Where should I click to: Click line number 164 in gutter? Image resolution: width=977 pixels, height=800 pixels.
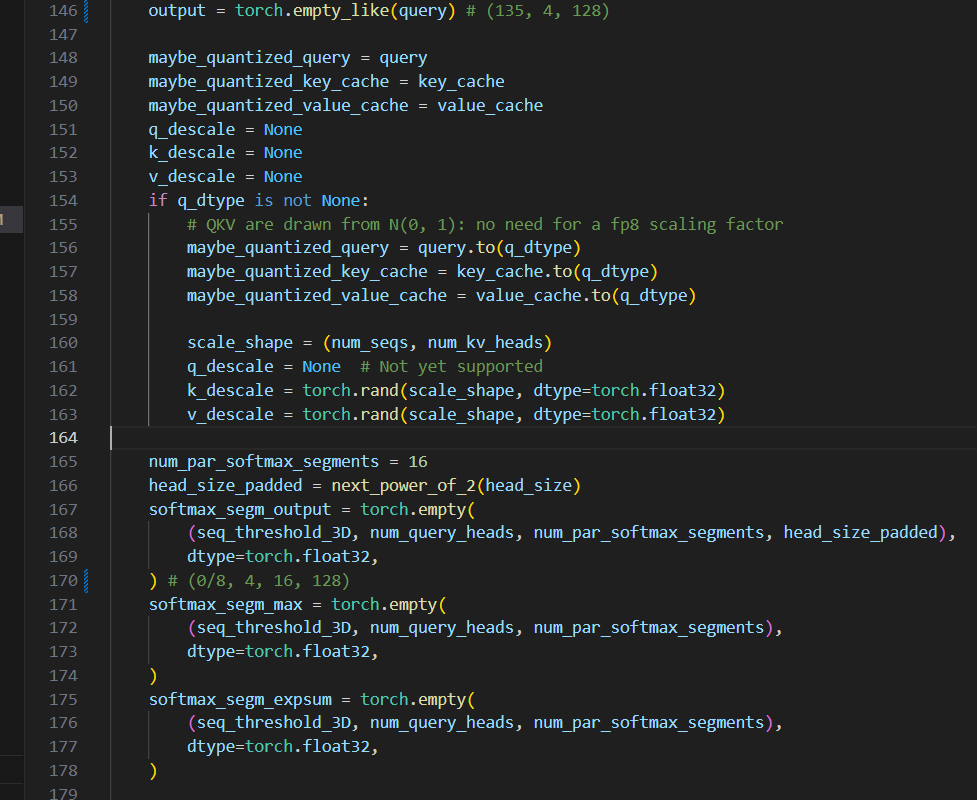coord(64,438)
